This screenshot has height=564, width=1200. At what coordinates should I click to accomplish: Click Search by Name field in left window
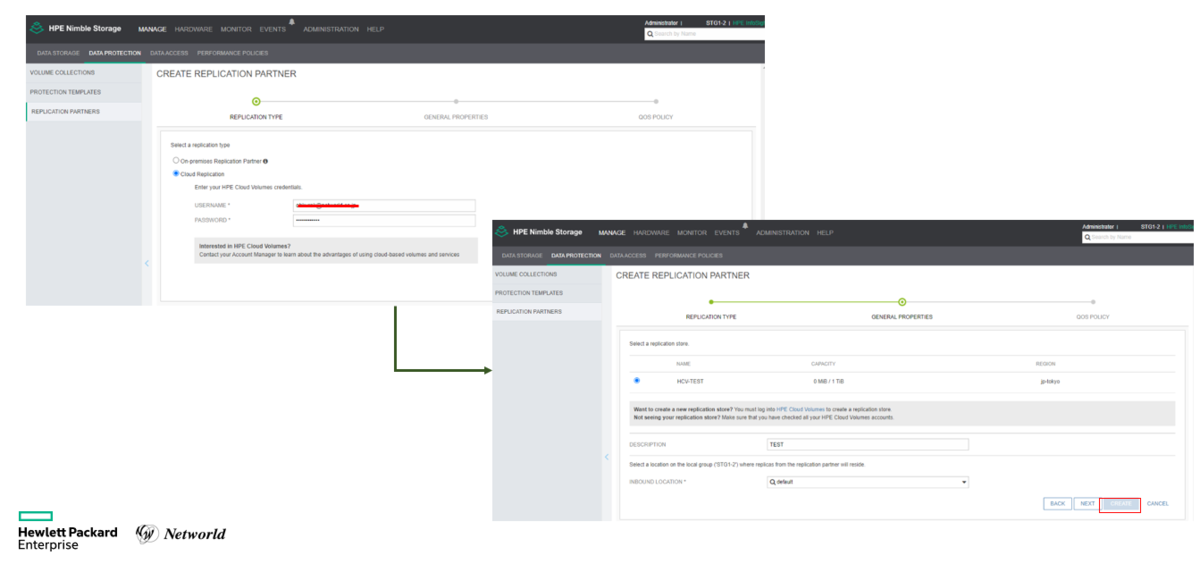(x=705, y=34)
